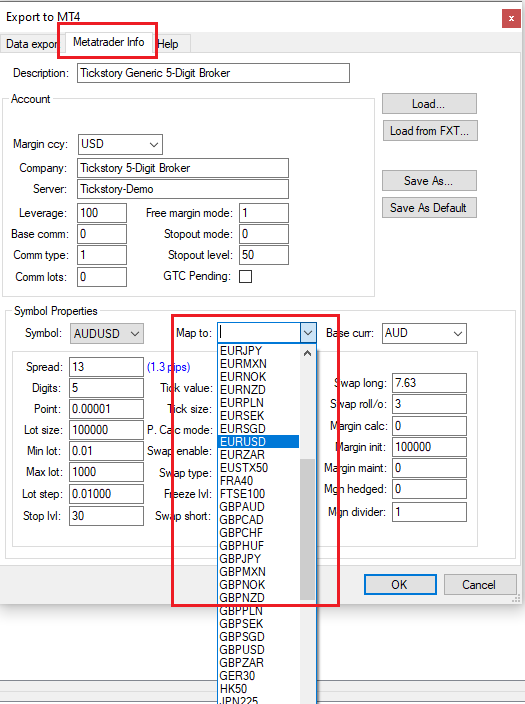The height and width of the screenshot is (704, 525).
Task: Switch to the Metatrader Info tab
Action: pos(108,42)
